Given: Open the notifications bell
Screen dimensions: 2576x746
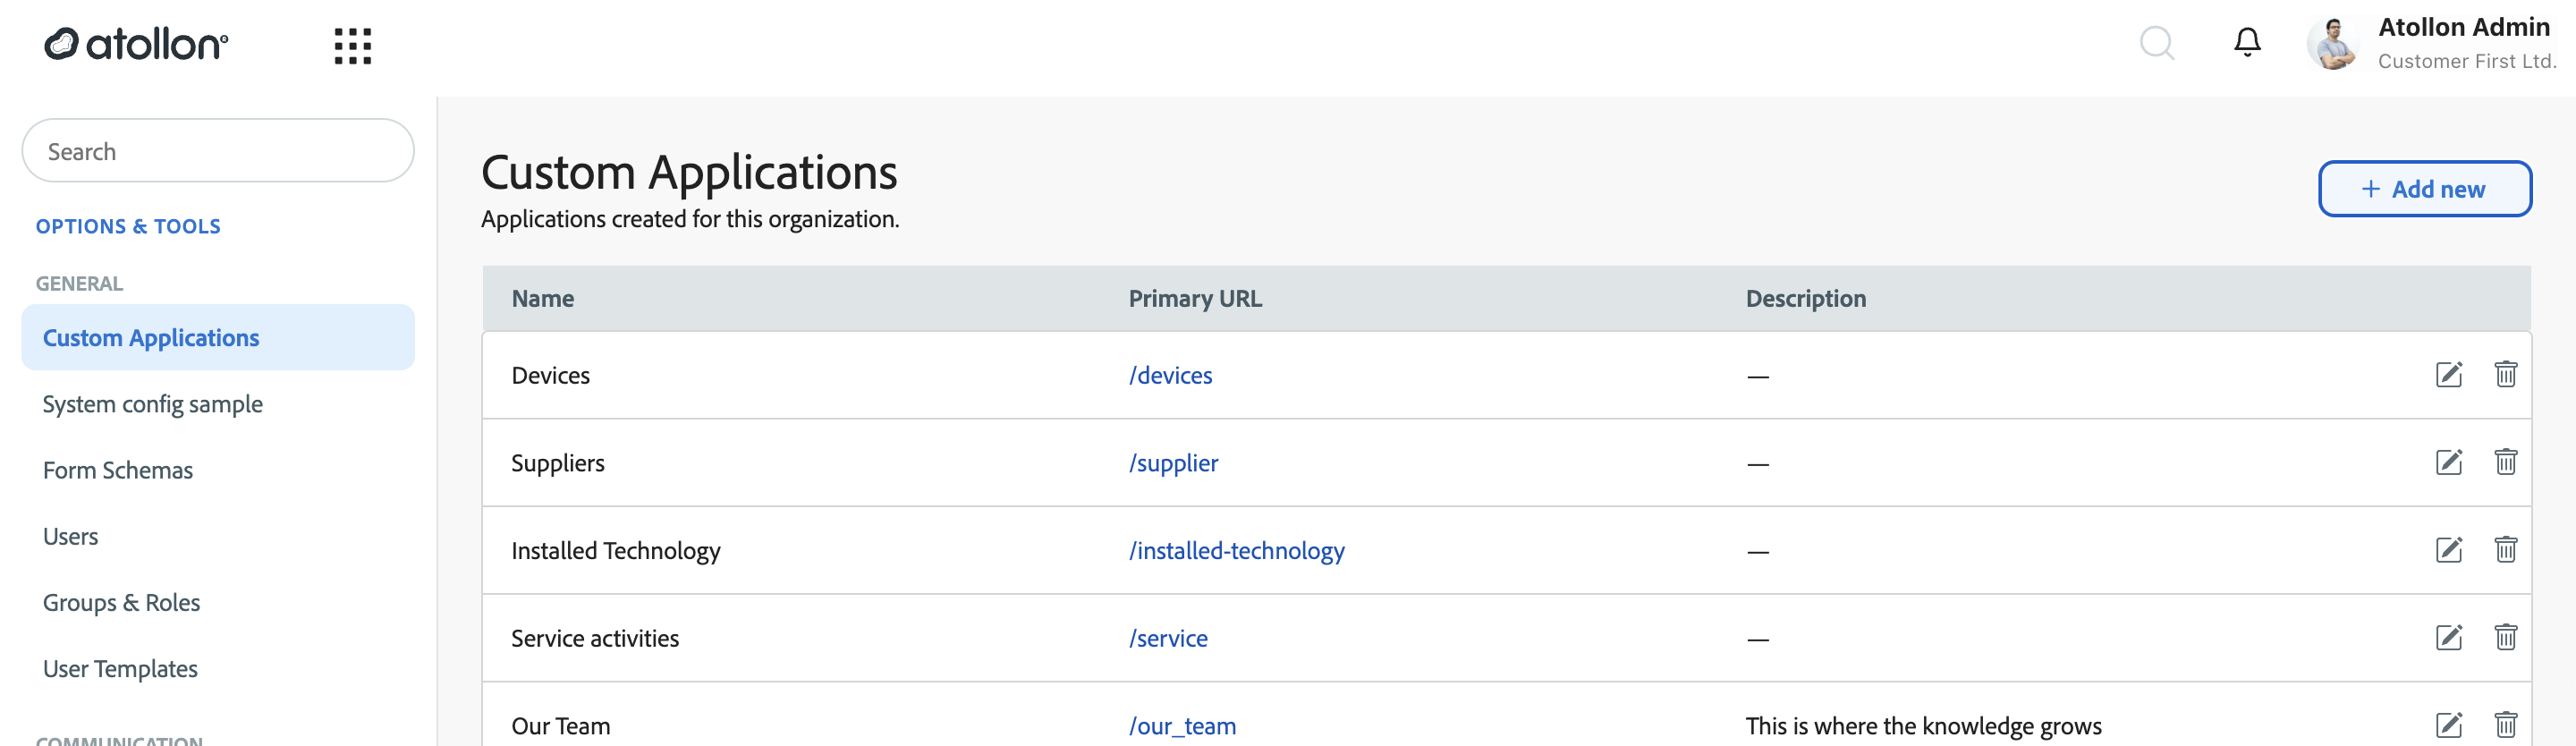Looking at the screenshot, I should pyautogui.click(x=2247, y=42).
